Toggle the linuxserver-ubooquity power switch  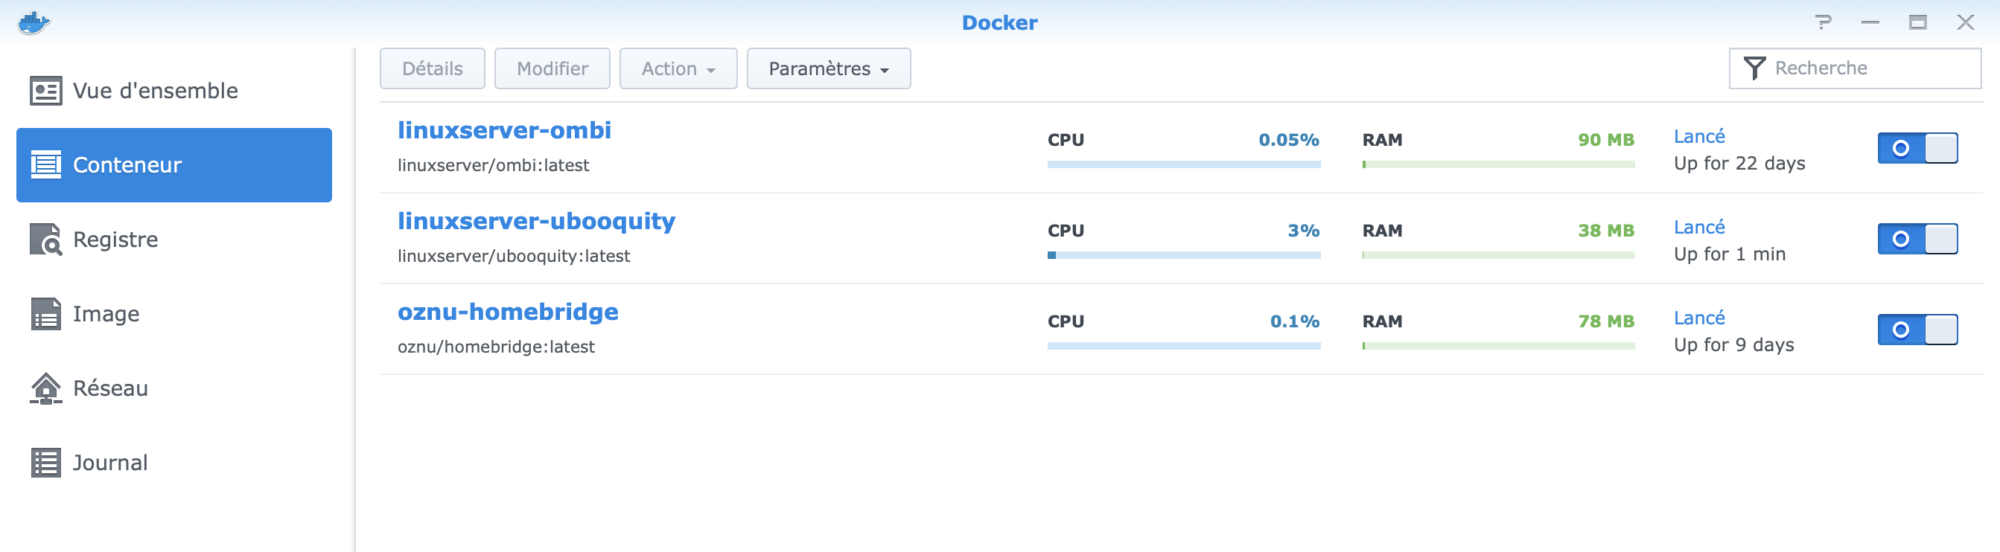[x=1917, y=239]
